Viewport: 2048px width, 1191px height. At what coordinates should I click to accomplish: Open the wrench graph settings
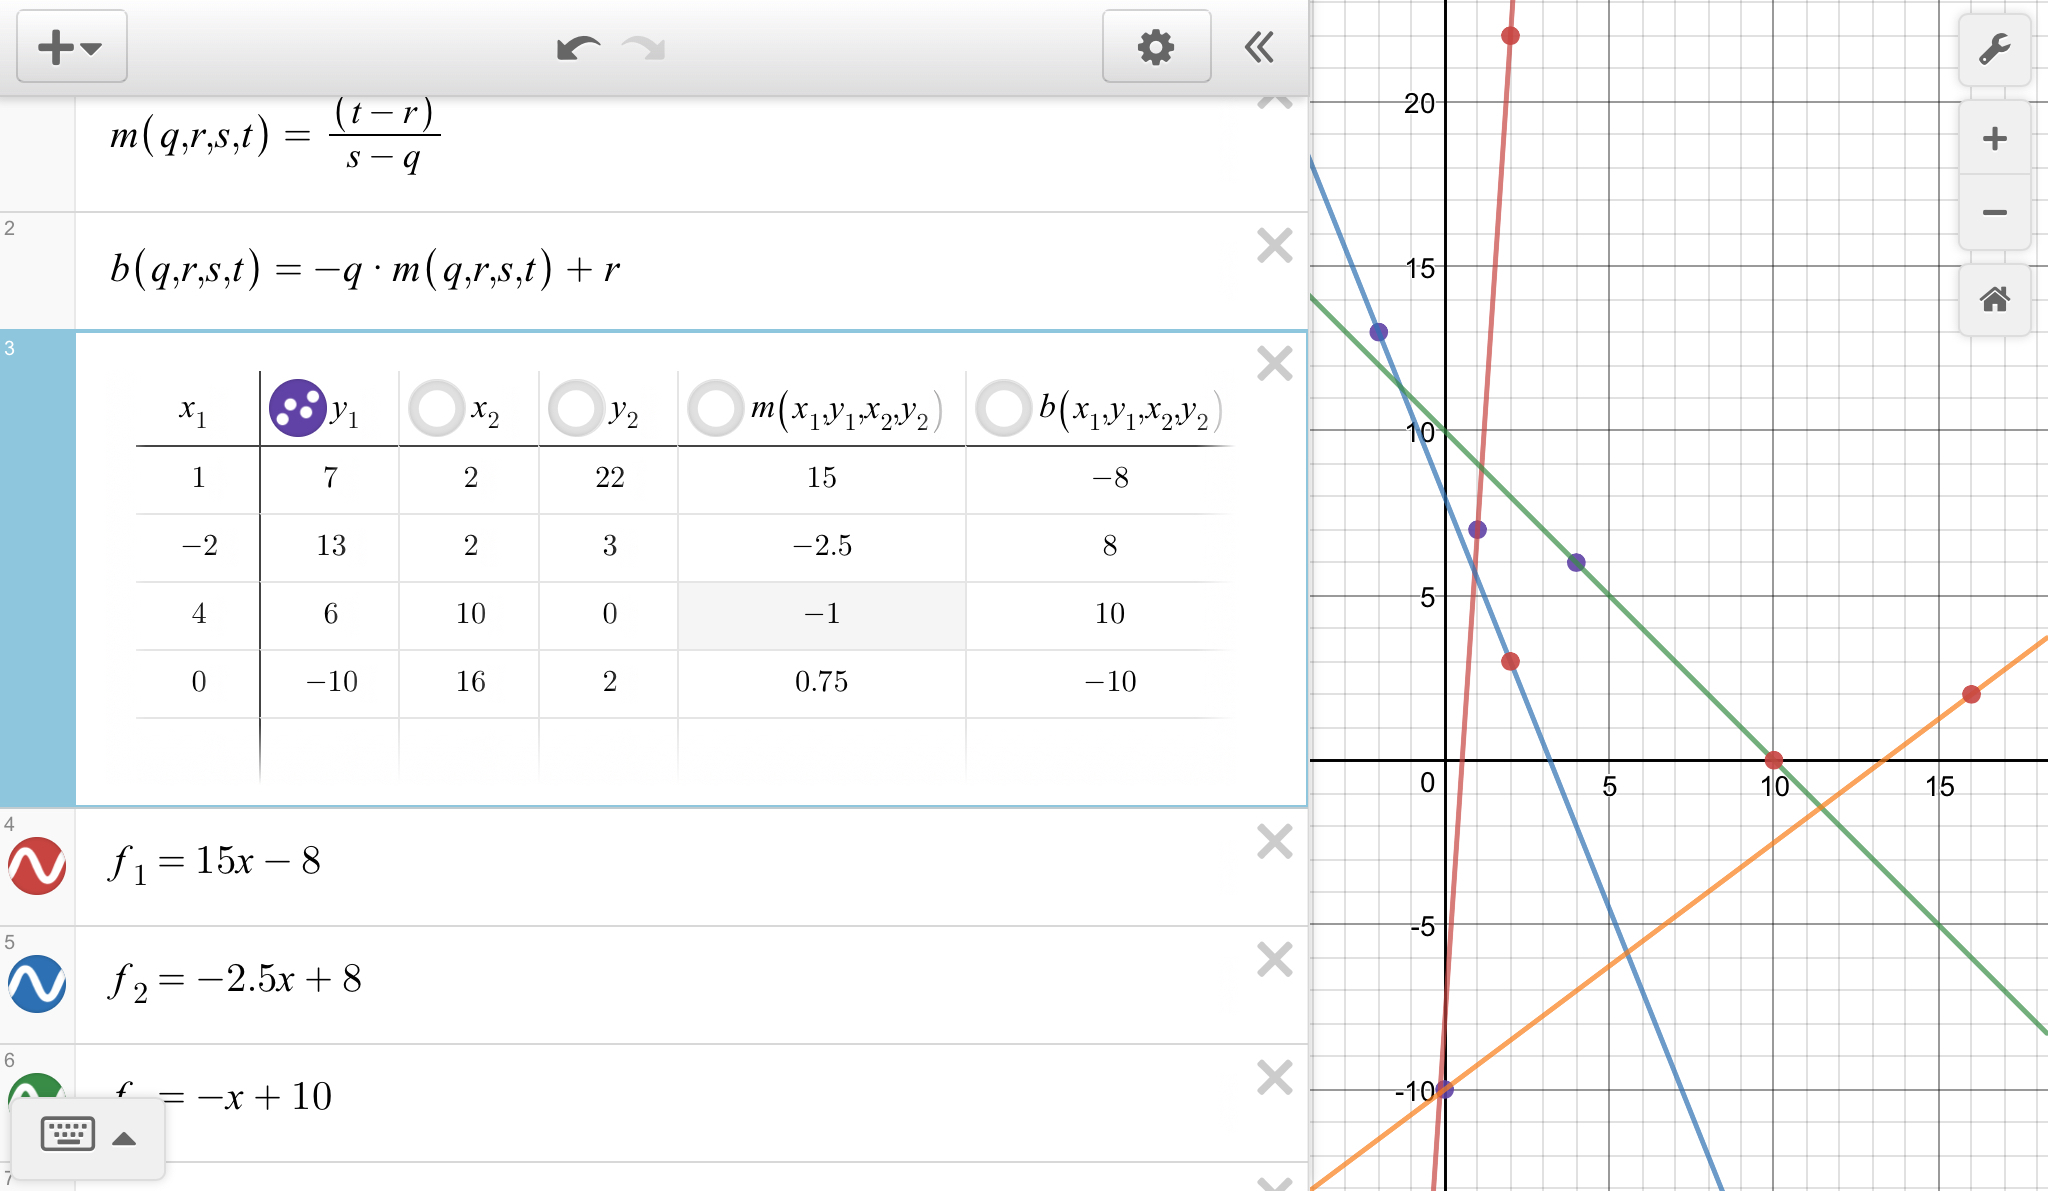(x=1994, y=49)
